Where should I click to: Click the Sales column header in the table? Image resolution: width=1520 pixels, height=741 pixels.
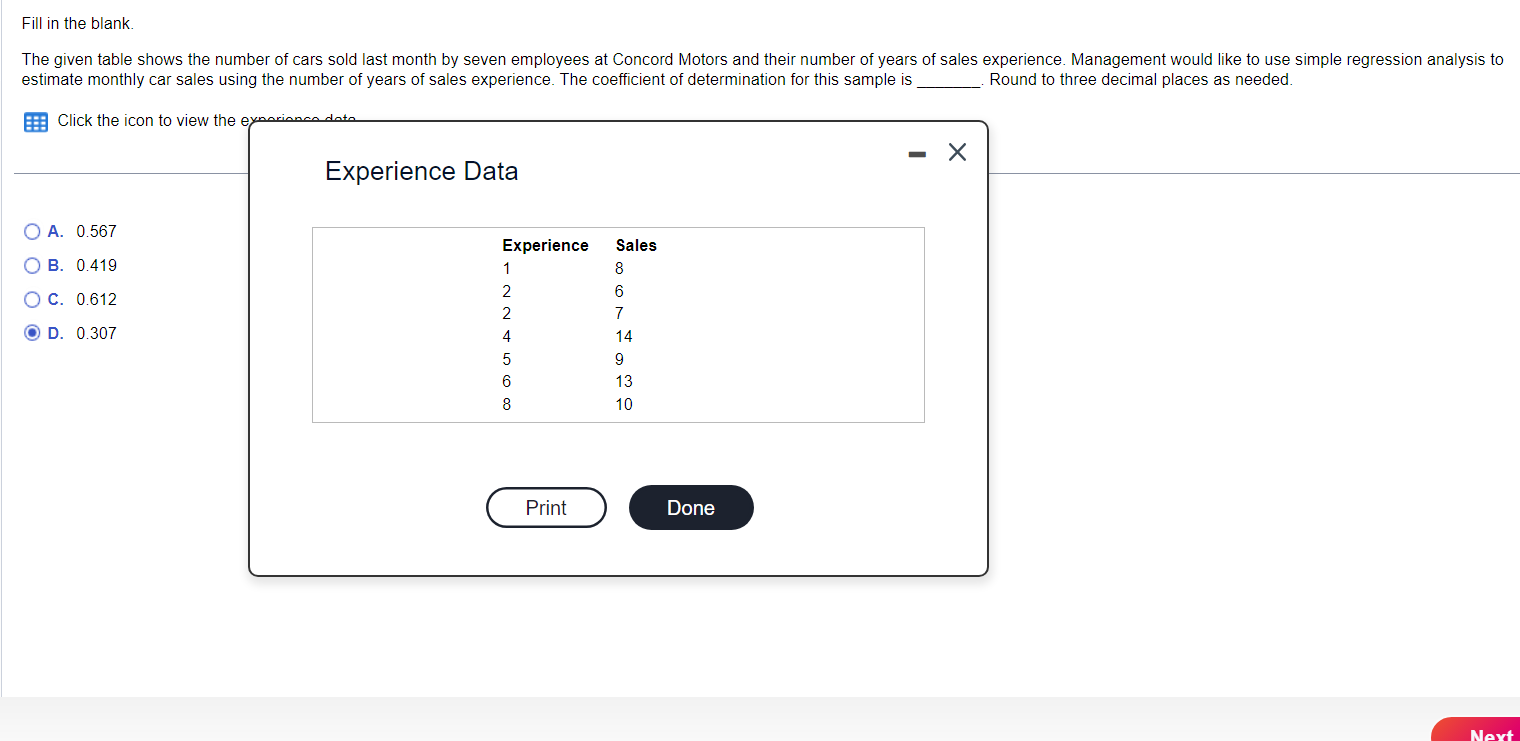636,245
